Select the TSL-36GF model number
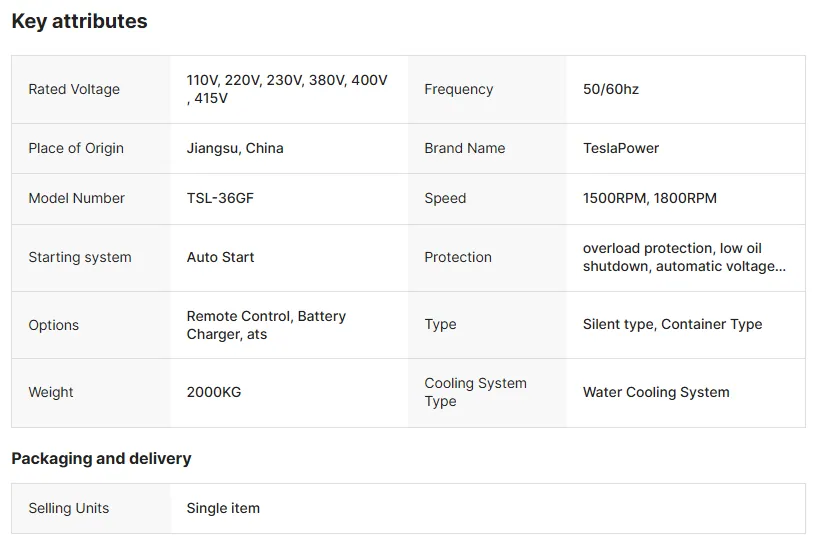 220,198
